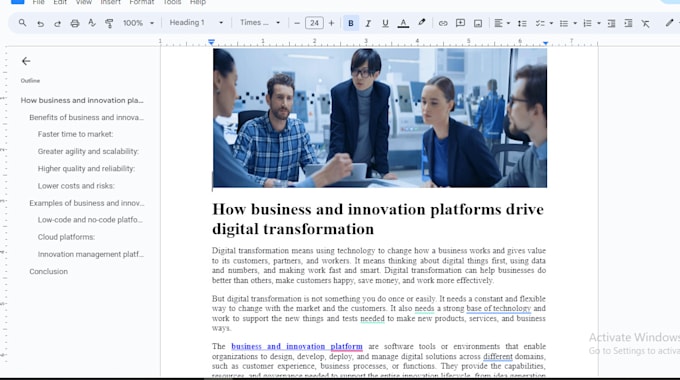Viewport: 680px width, 380px height.
Task: Insert a numbered list
Action: (587, 23)
